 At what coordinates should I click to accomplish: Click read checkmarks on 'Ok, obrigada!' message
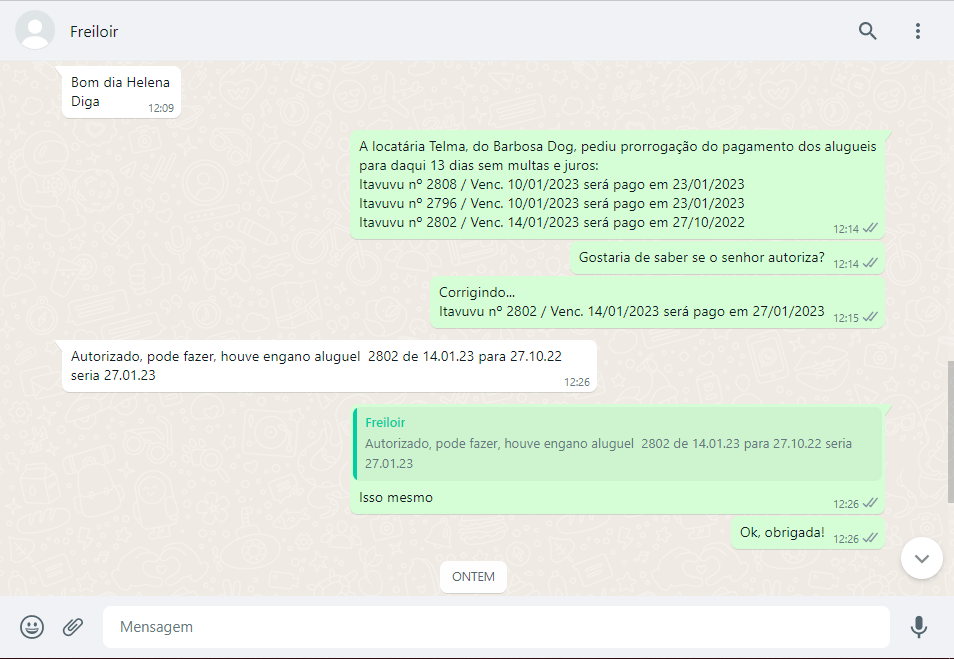tap(870, 538)
